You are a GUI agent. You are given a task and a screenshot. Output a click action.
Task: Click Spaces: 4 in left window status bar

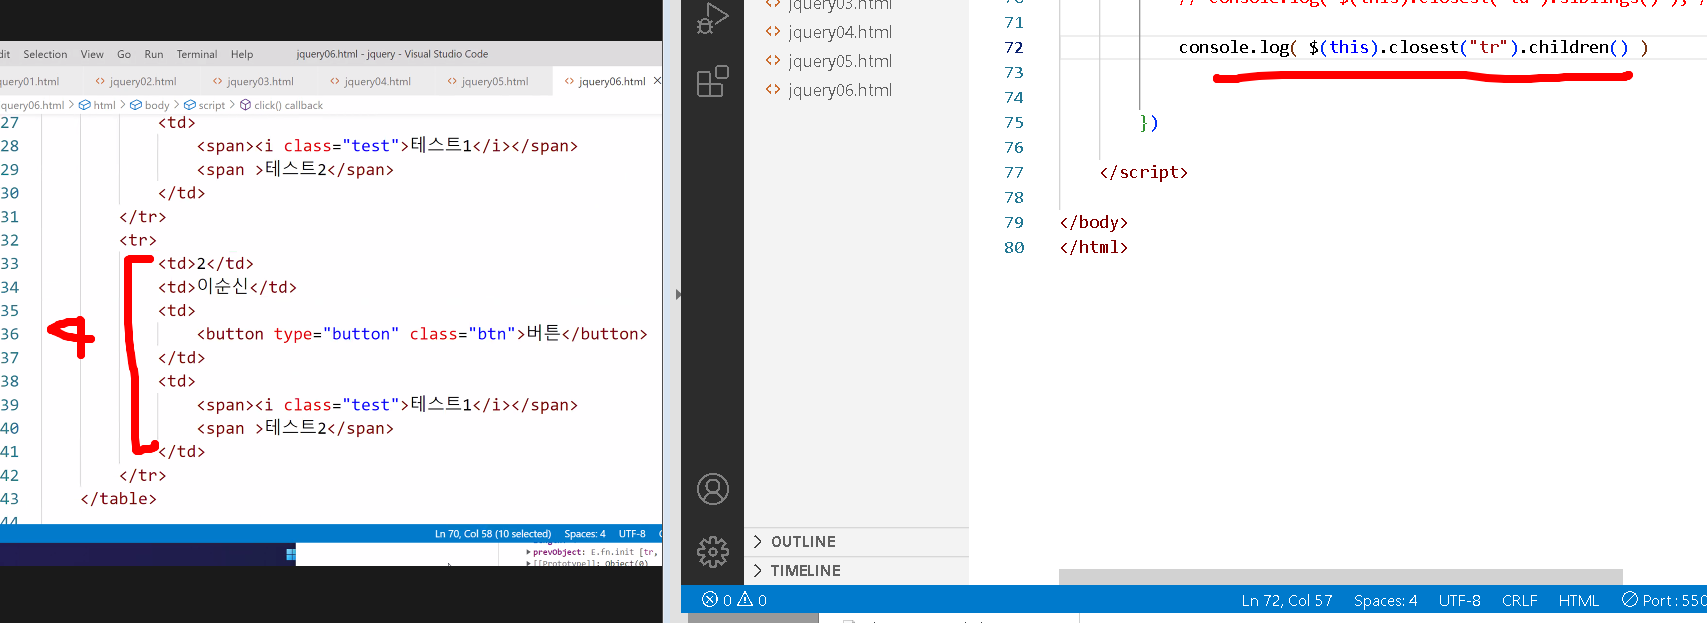(x=585, y=534)
